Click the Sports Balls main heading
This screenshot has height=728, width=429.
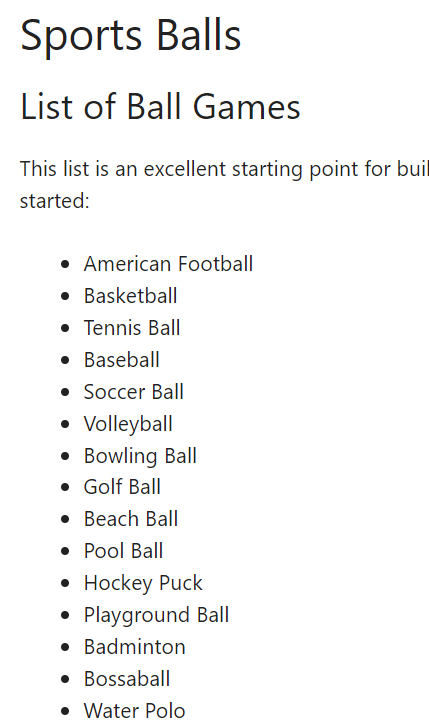(x=130, y=36)
